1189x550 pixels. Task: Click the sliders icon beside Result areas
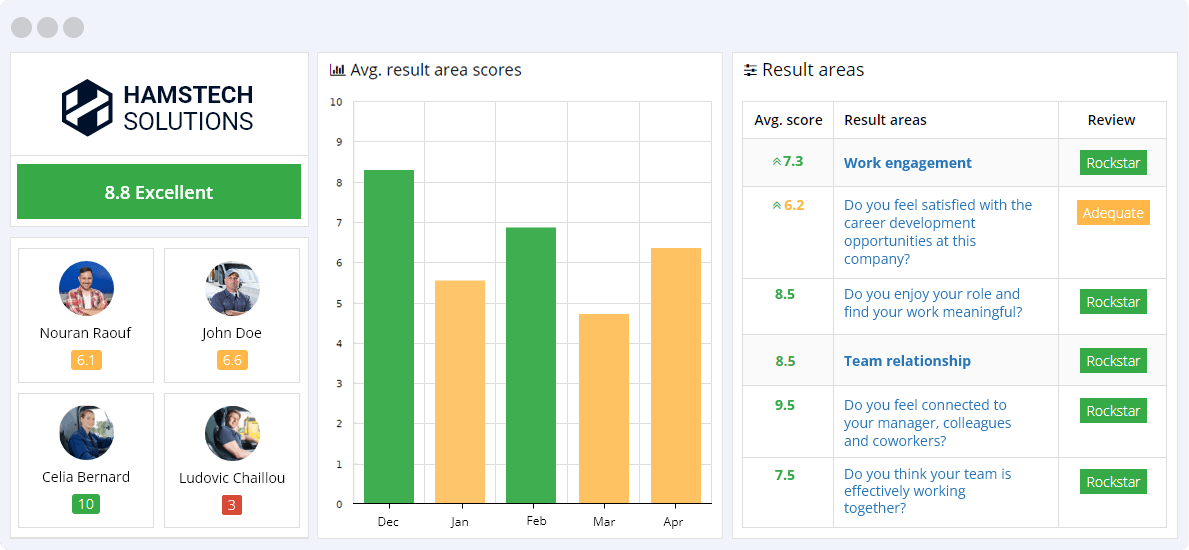pyautogui.click(x=750, y=71)
